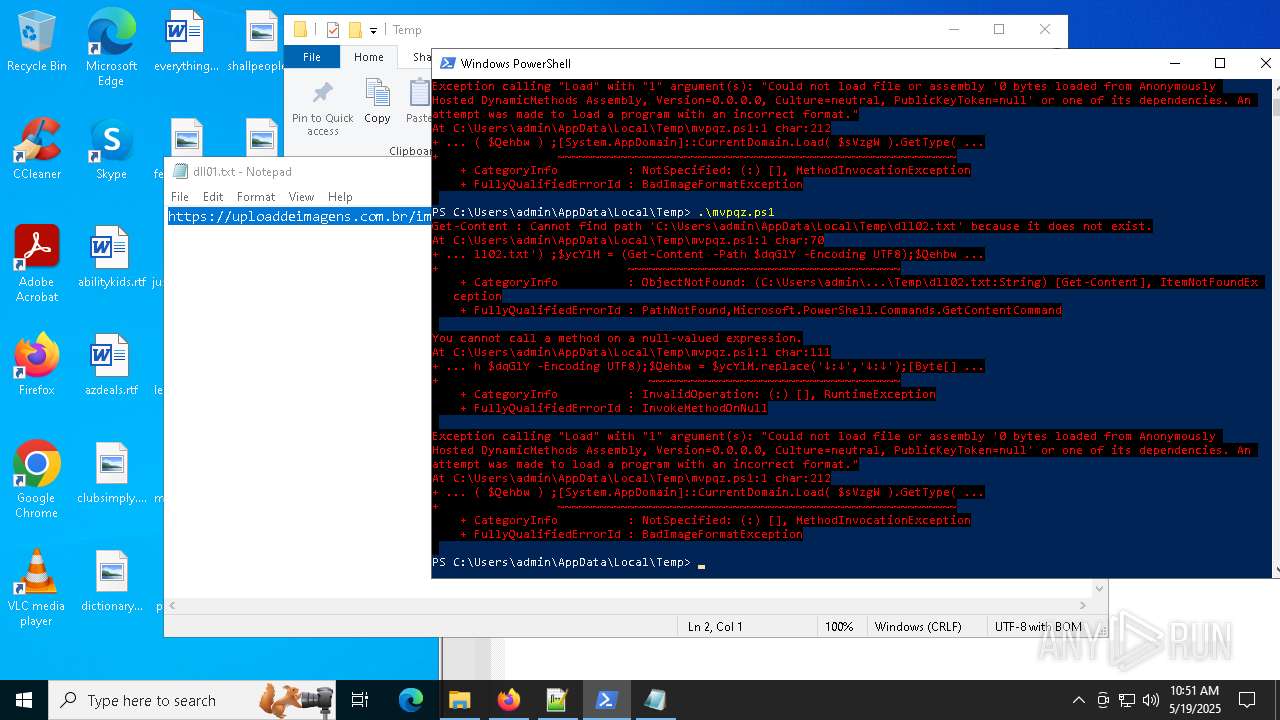Click the taskbar search box

coord(194,700)
